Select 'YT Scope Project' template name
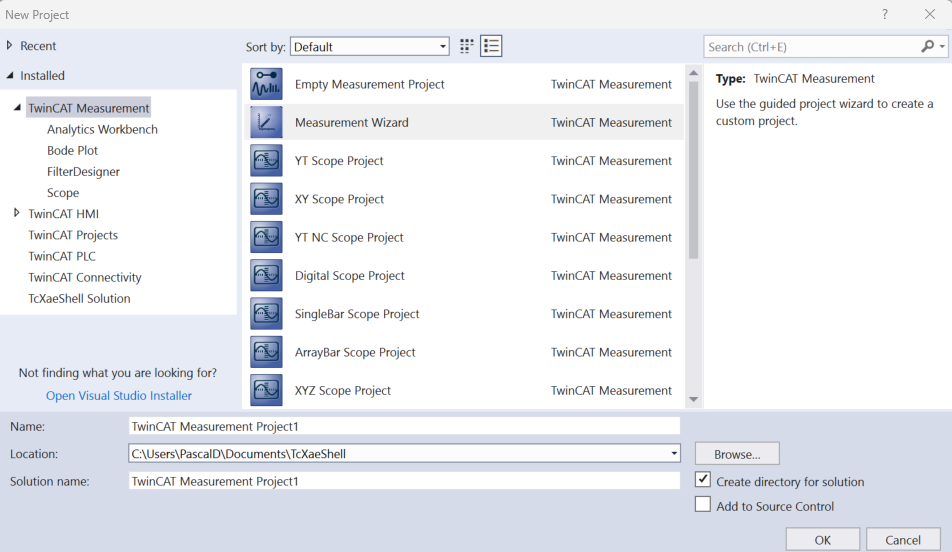This screenshot has width=952, height=552. pos(339,161)
